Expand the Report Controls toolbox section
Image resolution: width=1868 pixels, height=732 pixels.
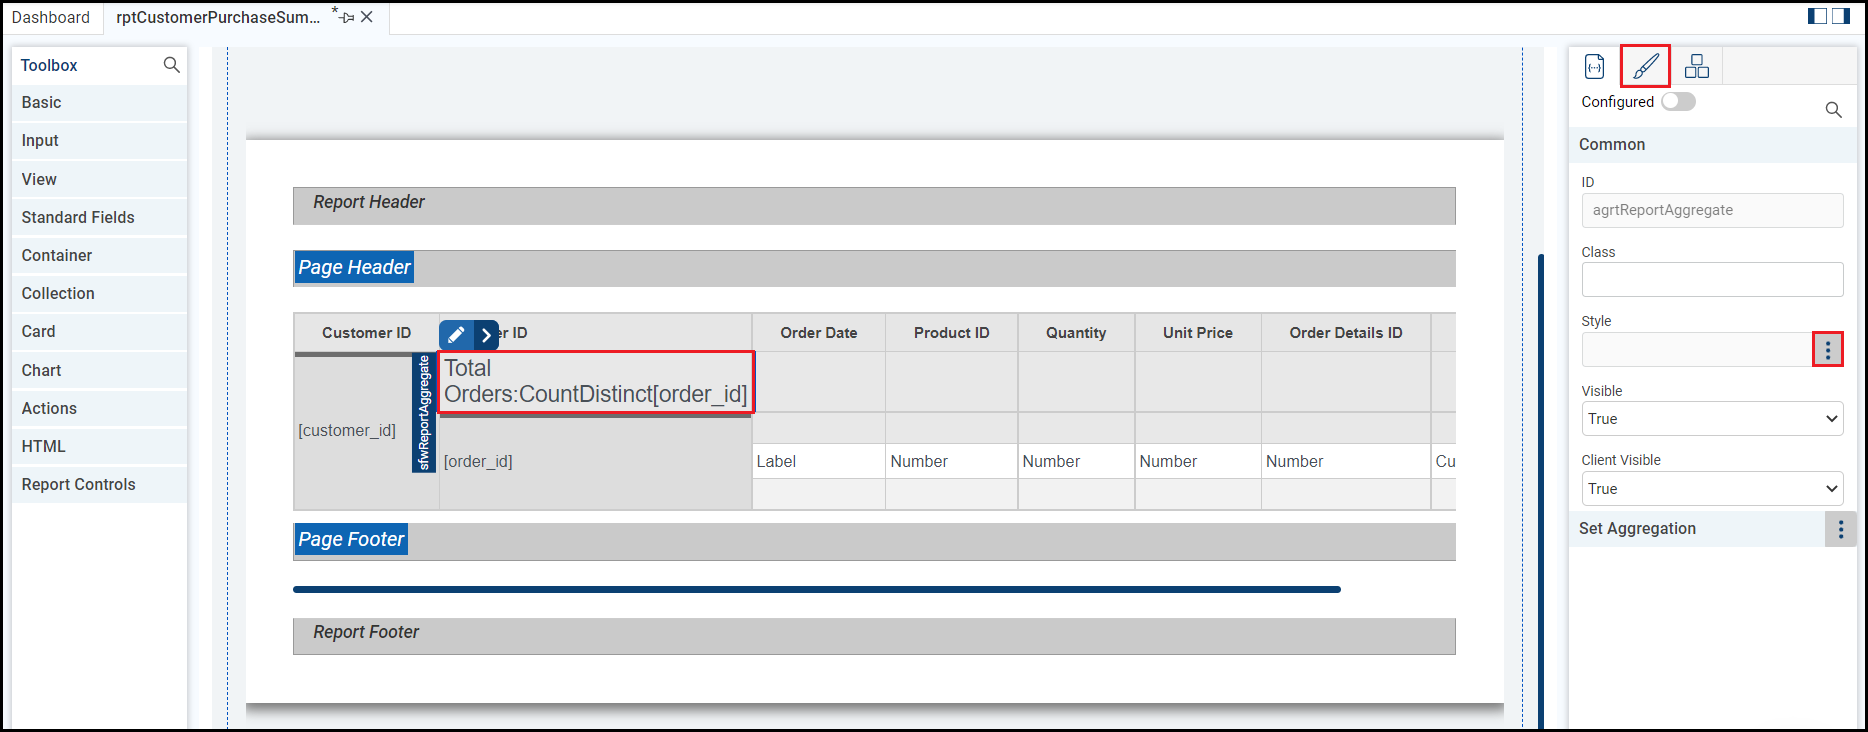pos(79,485)
